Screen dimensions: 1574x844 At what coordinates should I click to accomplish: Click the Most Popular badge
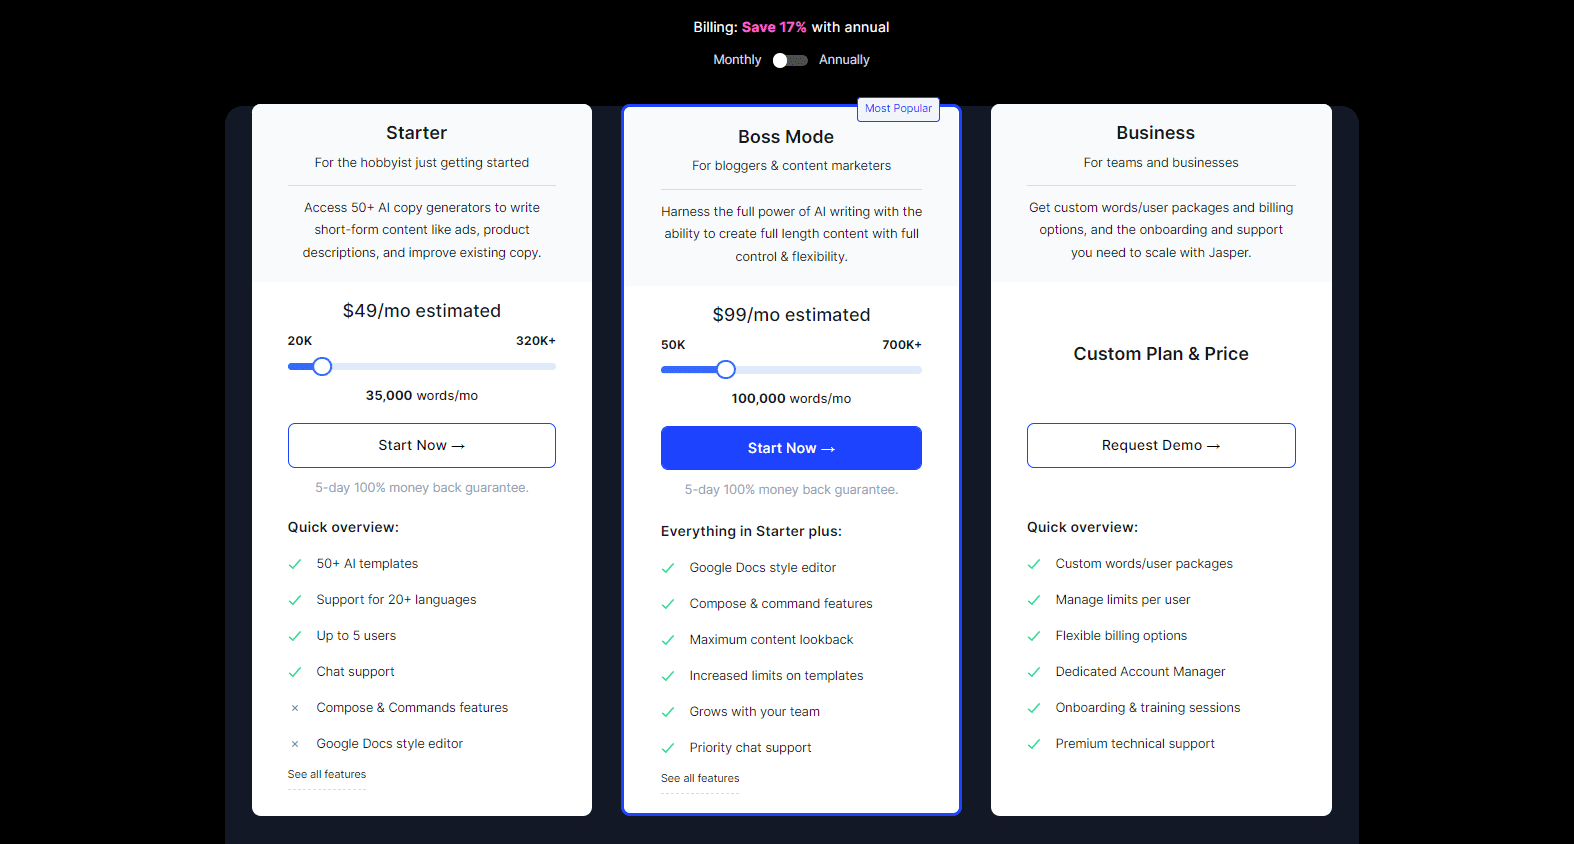tap(898, 108)
